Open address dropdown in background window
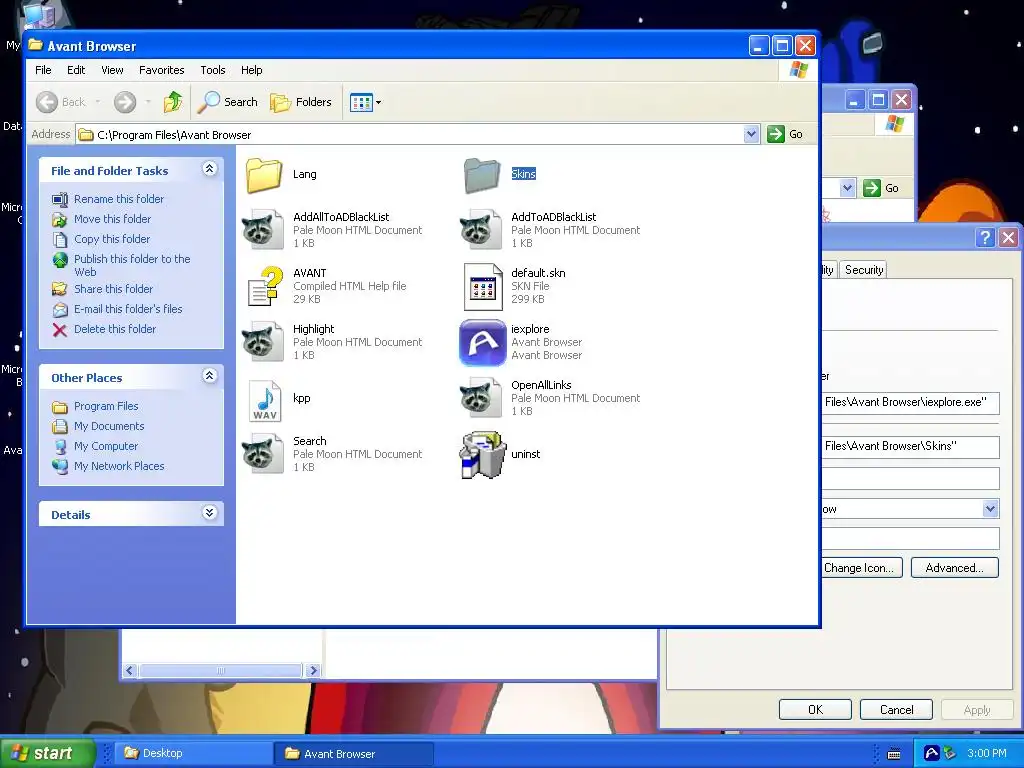 [847, 188]
